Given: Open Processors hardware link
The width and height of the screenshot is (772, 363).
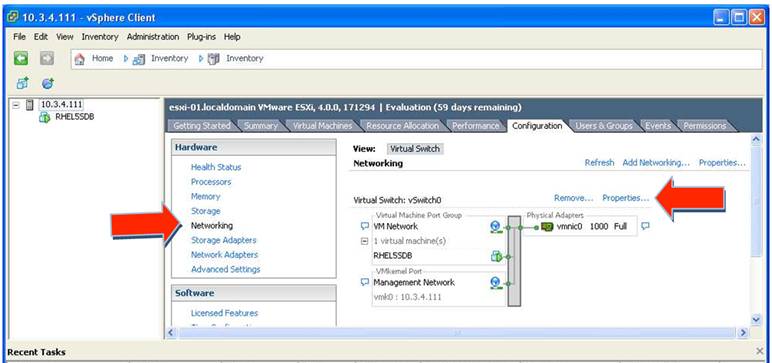Looking at the screenshot, I should [x=211, y=182].
